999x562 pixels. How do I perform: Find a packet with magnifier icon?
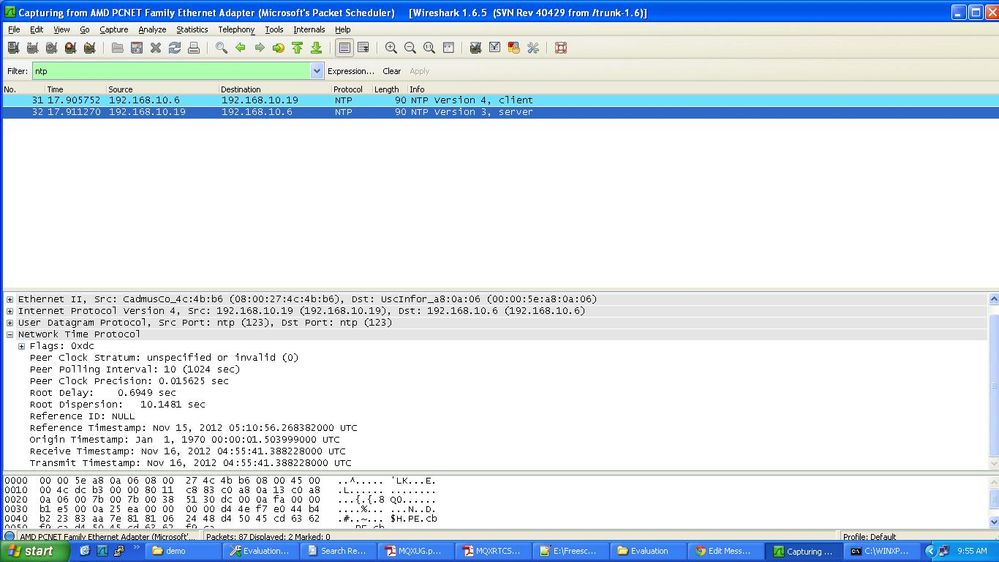click(221, 48)
